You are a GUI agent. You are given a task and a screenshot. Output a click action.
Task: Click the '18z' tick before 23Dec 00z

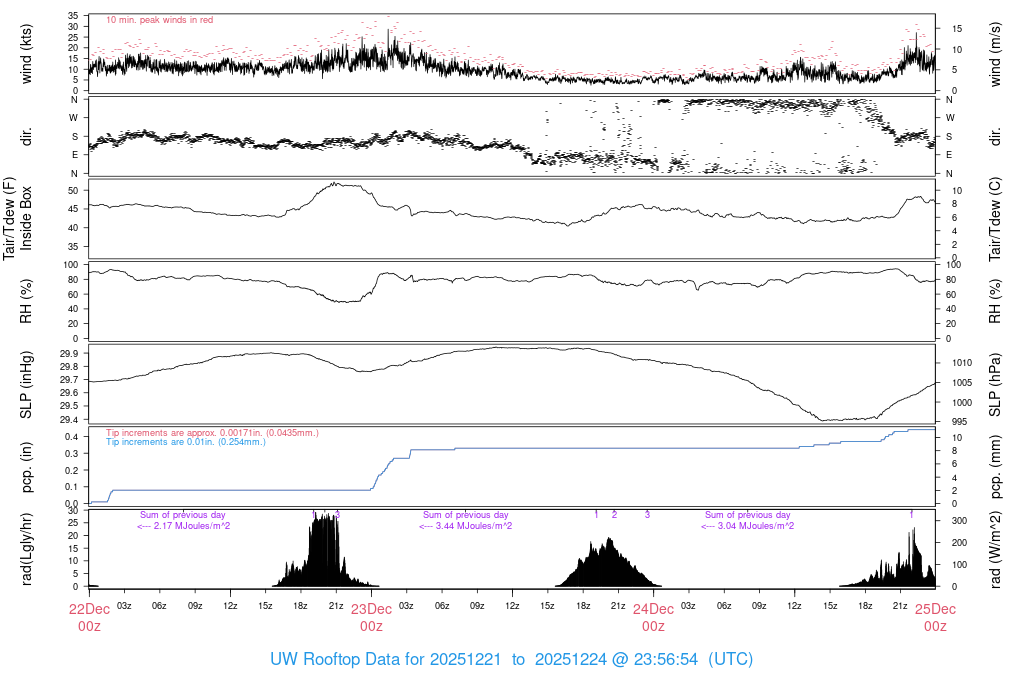pyautogui.click(x=300, y=606)
